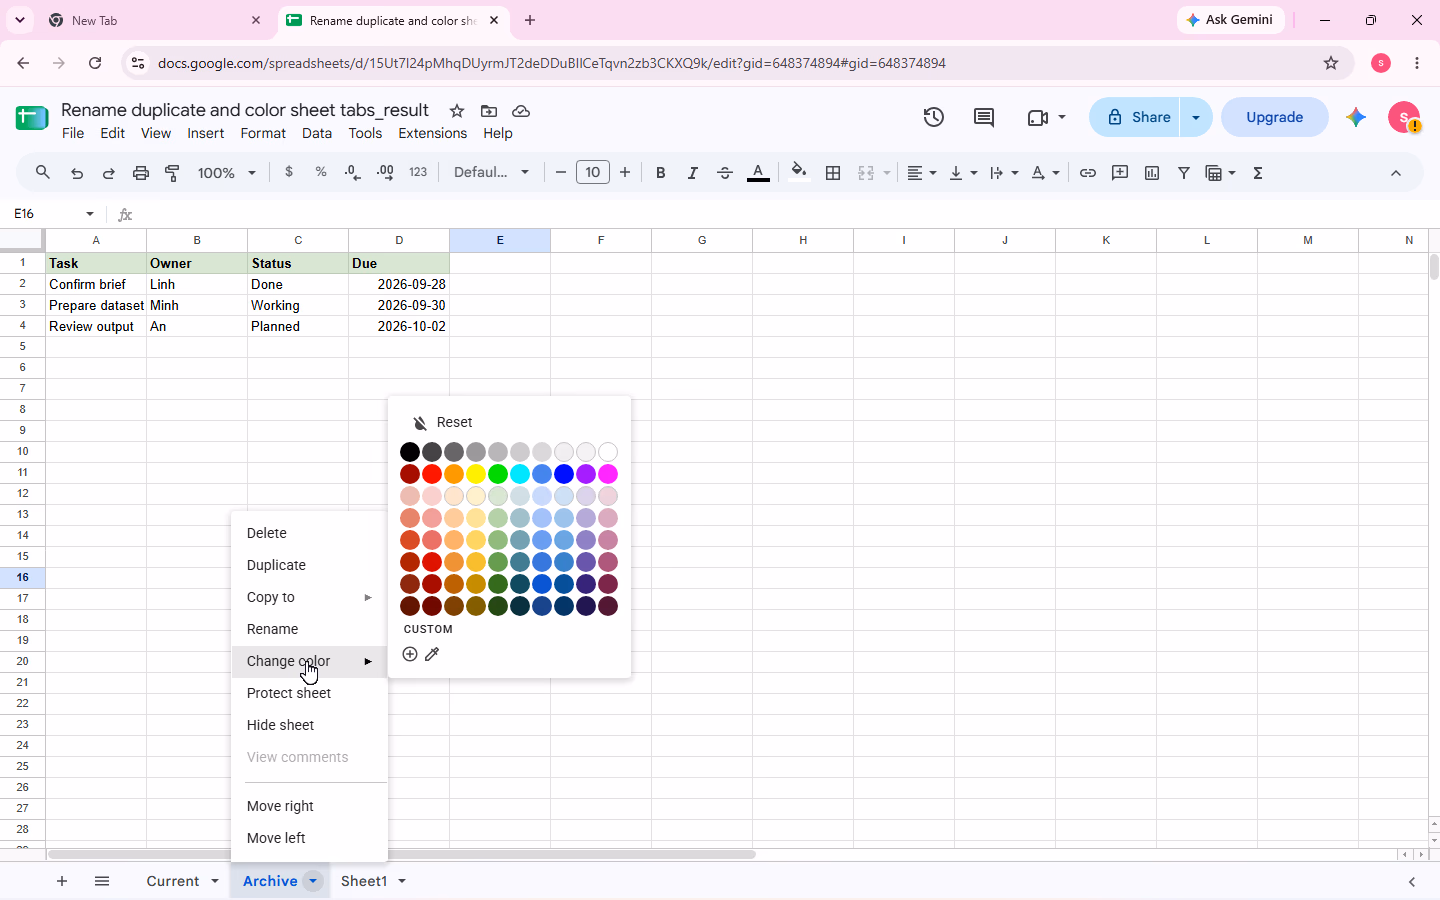This screenshot has width=1440, height=900.
Task: Click the Create a filter funnel icon
Action: coord(1184,173)
